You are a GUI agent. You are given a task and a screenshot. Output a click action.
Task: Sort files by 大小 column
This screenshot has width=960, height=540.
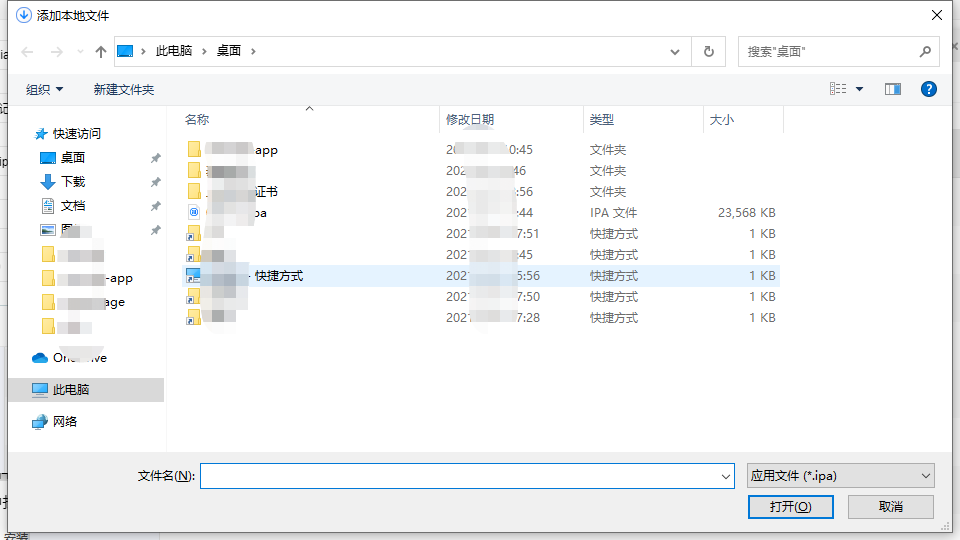(x=743, y=119)
